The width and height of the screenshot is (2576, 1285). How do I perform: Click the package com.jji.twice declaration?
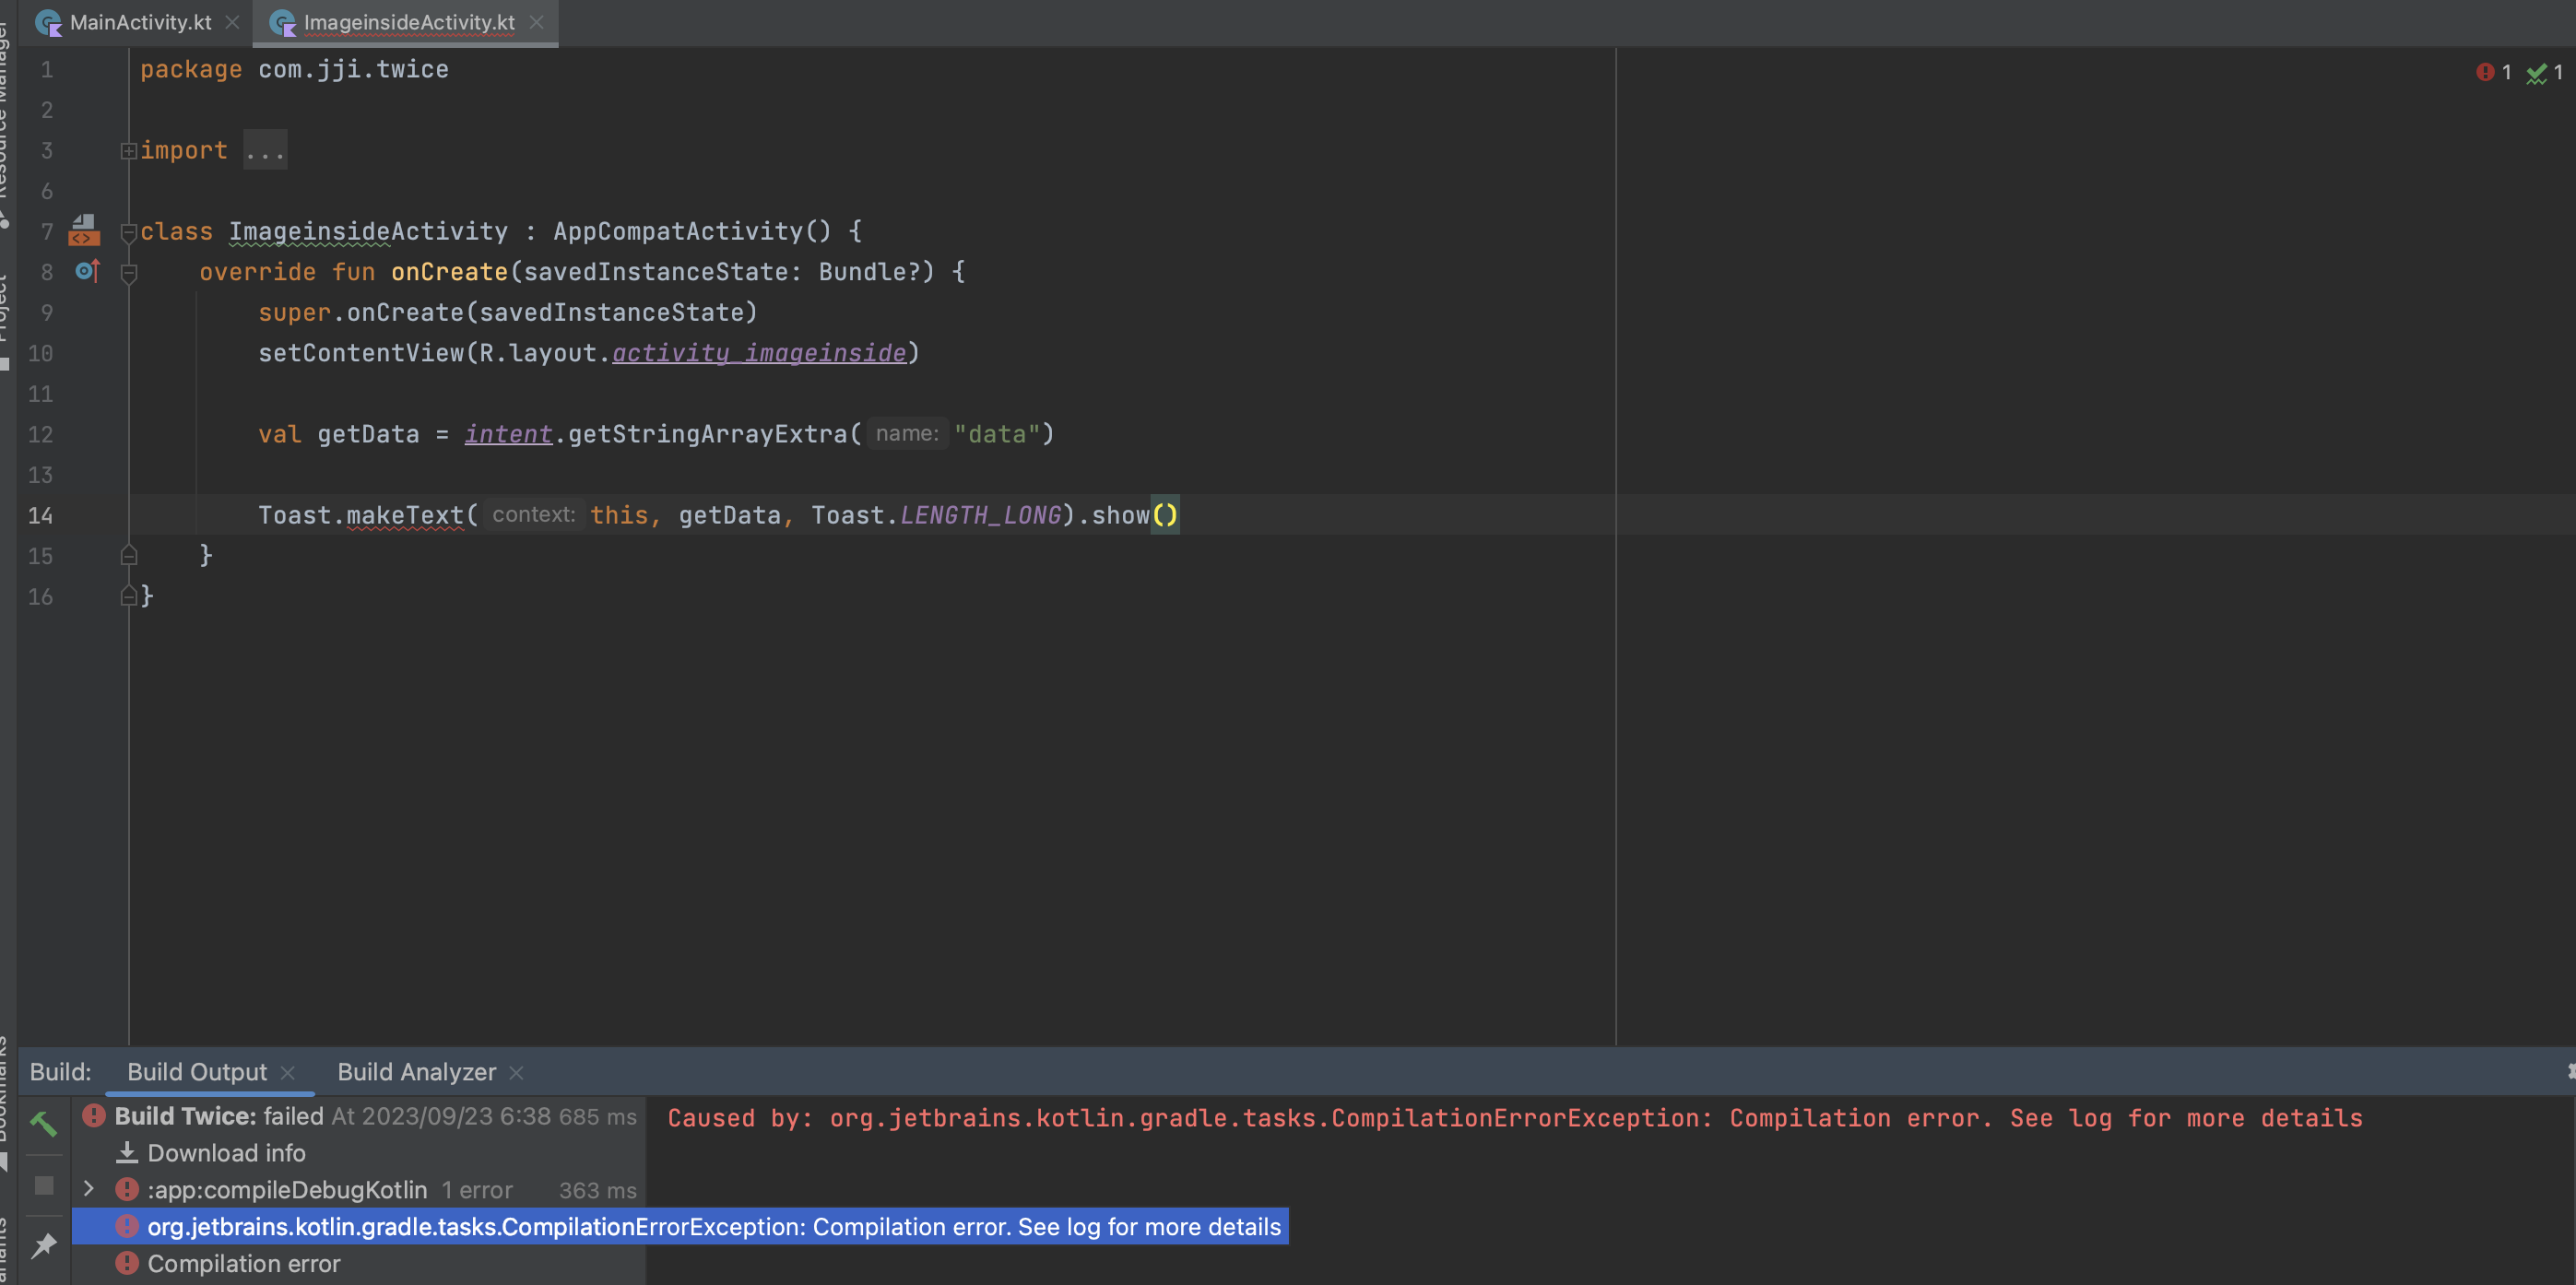294,69
